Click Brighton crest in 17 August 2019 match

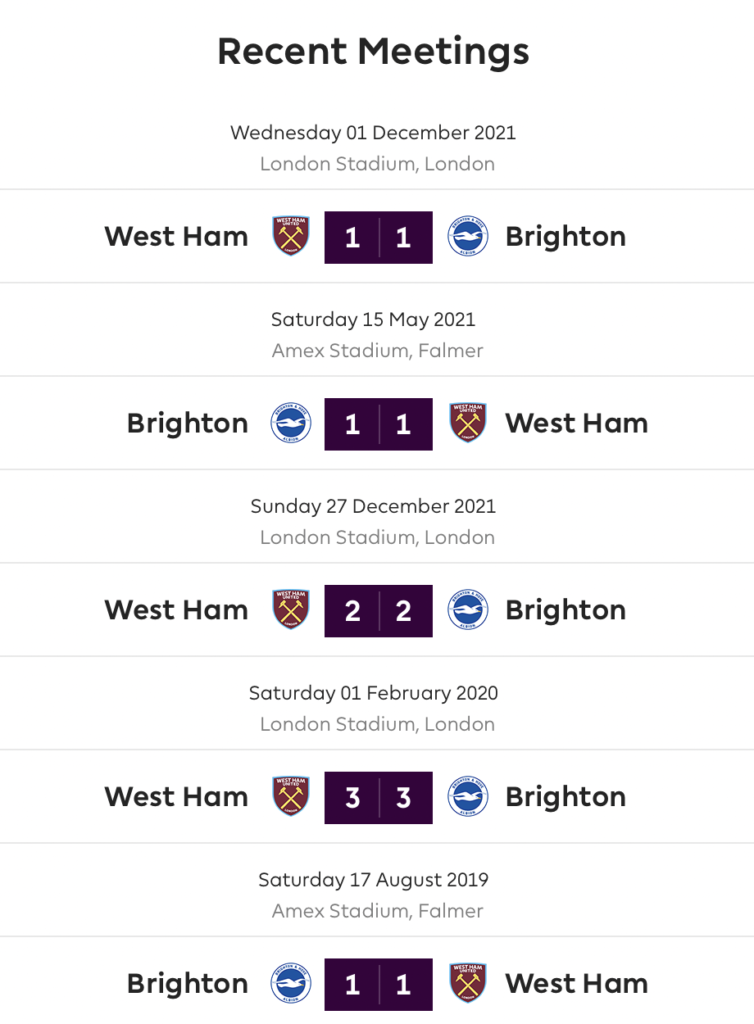point(291,984)
